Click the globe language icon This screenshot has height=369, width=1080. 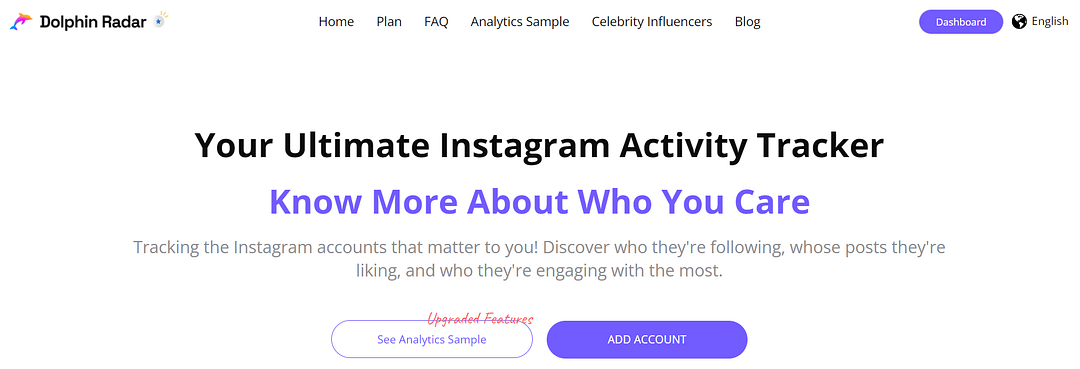click(1019, 21)
